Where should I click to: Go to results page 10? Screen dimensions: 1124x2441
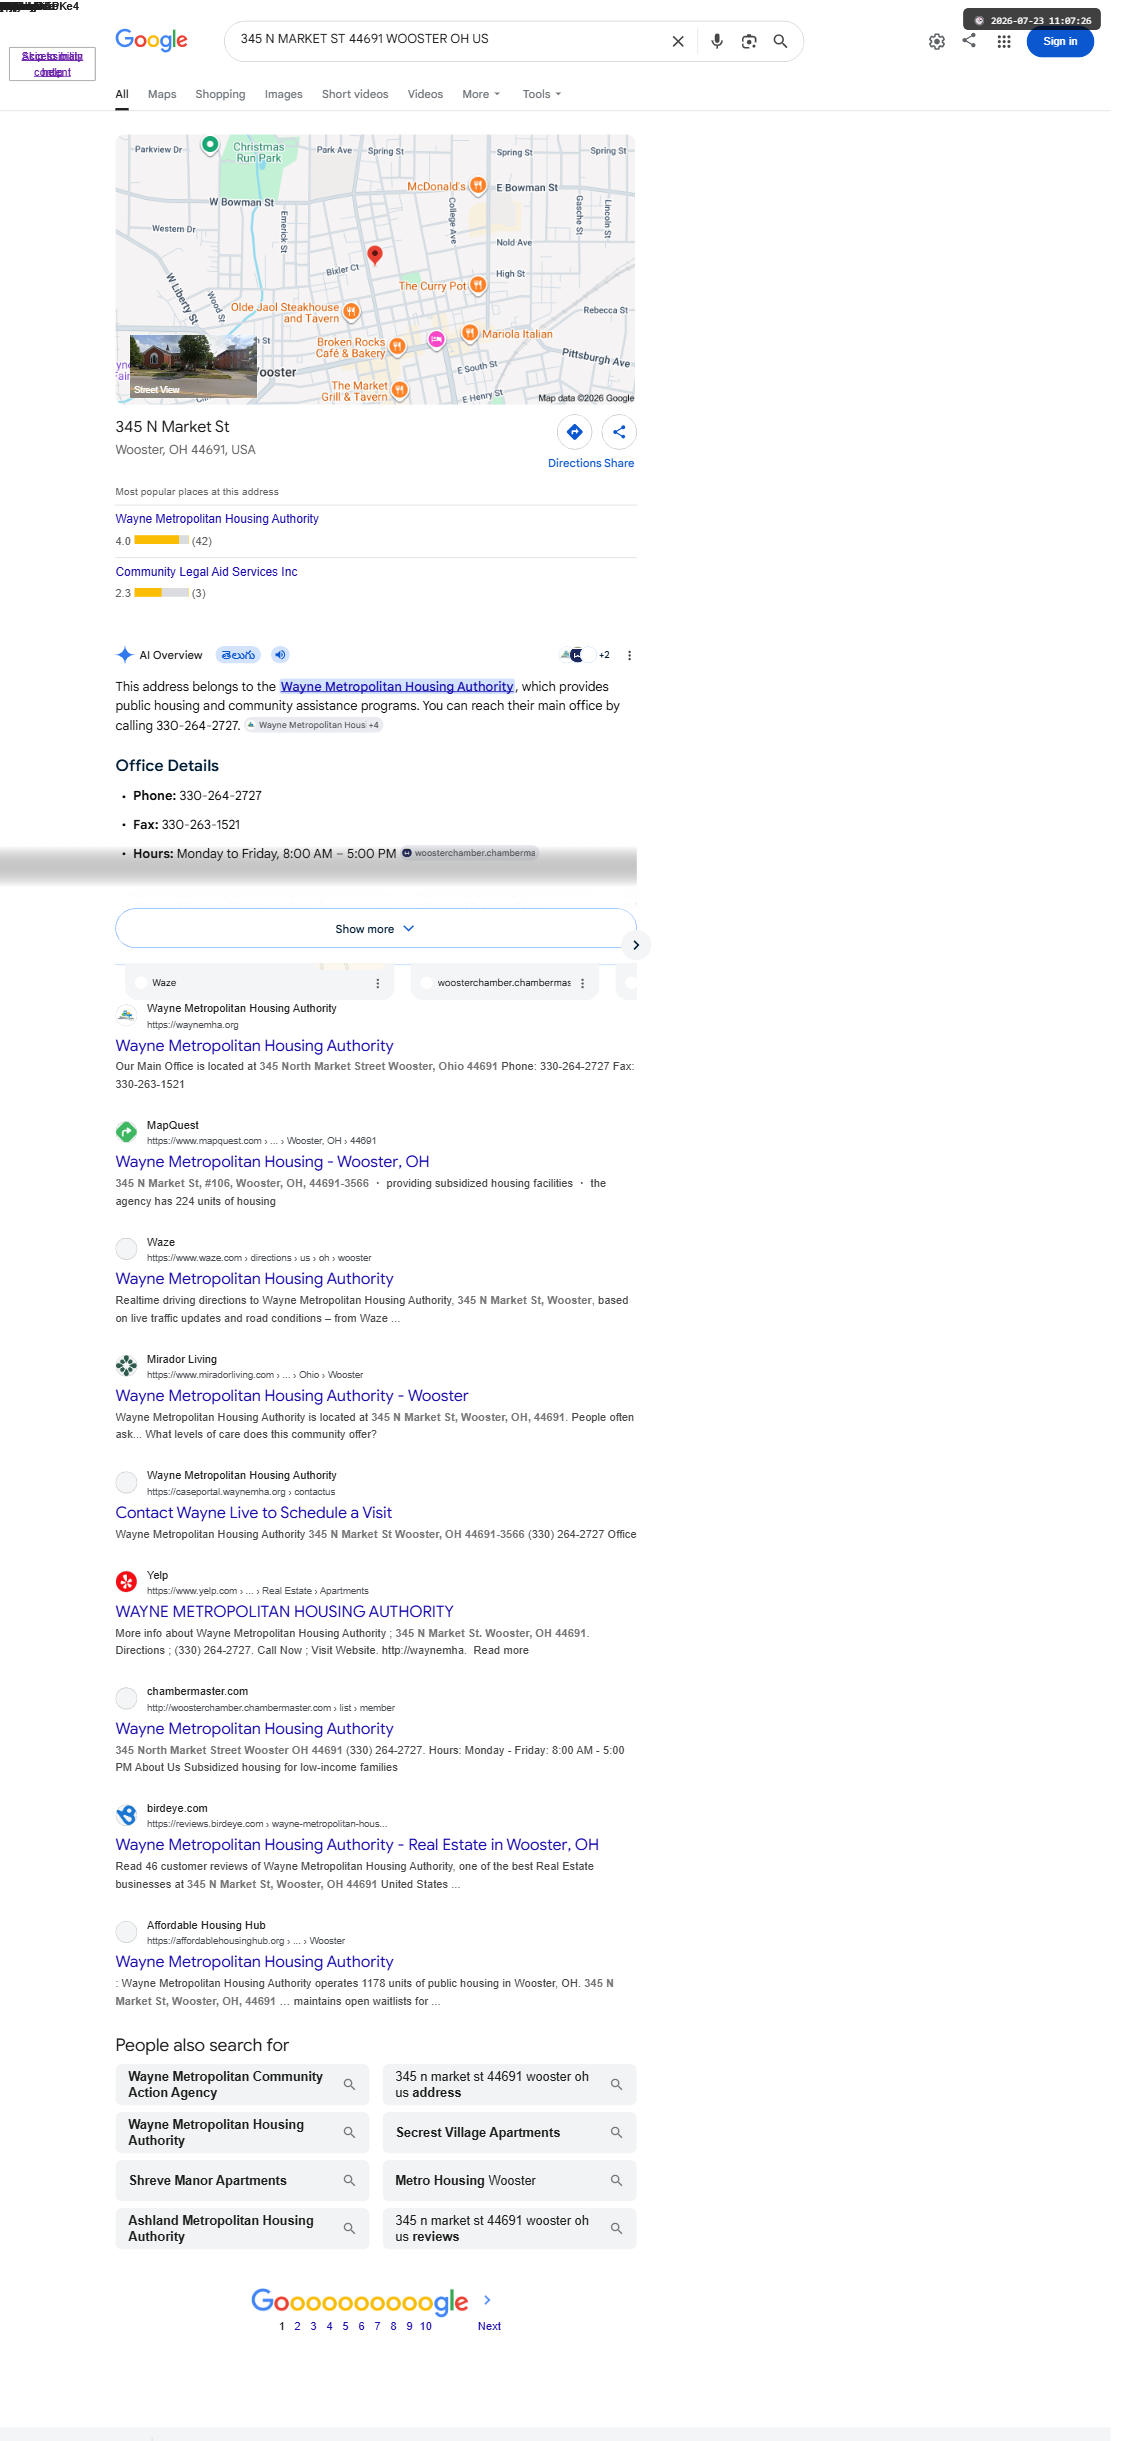coord(426,2326)
